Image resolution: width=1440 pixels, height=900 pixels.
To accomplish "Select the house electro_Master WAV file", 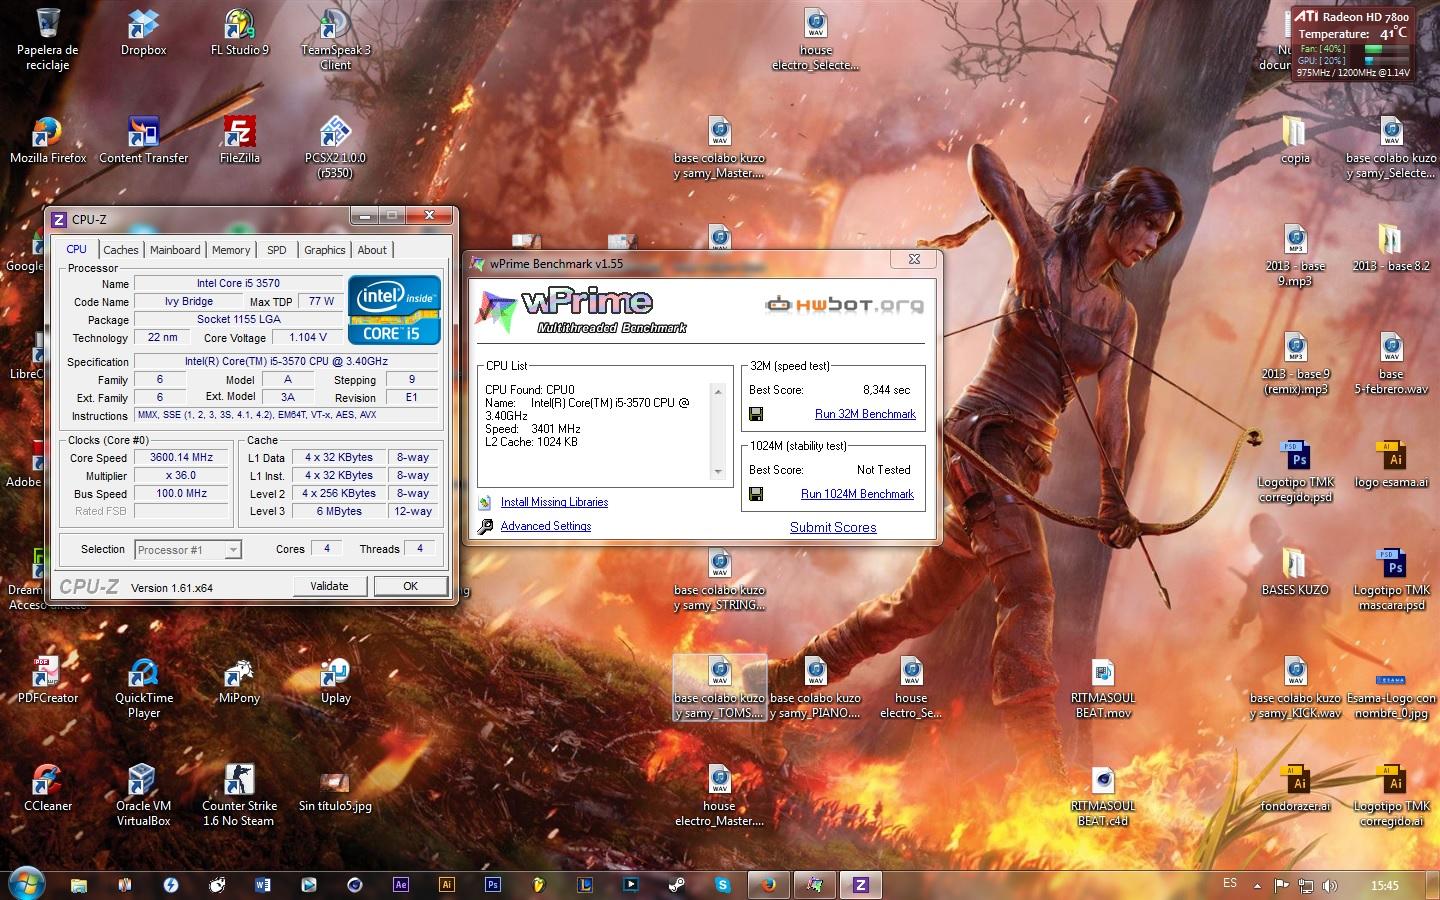I will pos(719,795).
